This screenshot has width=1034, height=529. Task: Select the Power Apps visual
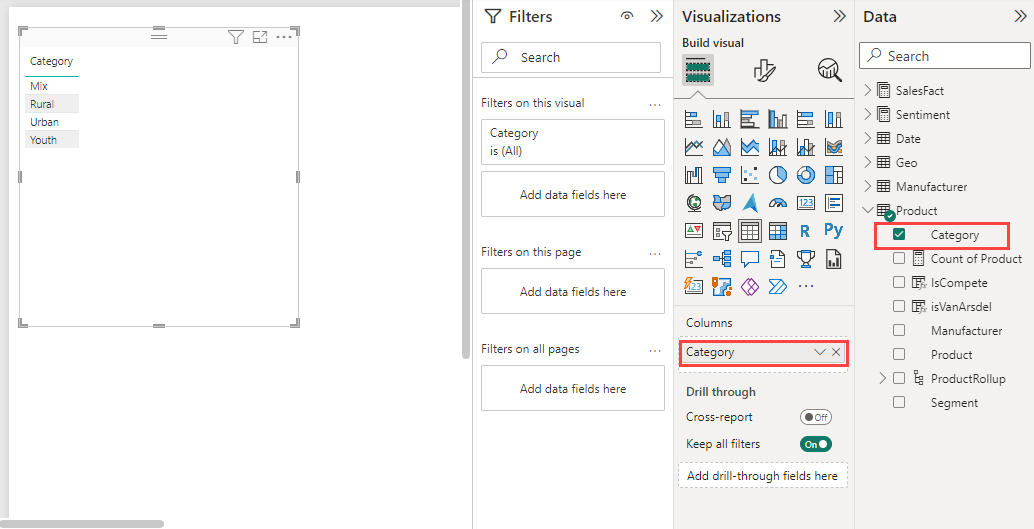(x=750, y=286)
